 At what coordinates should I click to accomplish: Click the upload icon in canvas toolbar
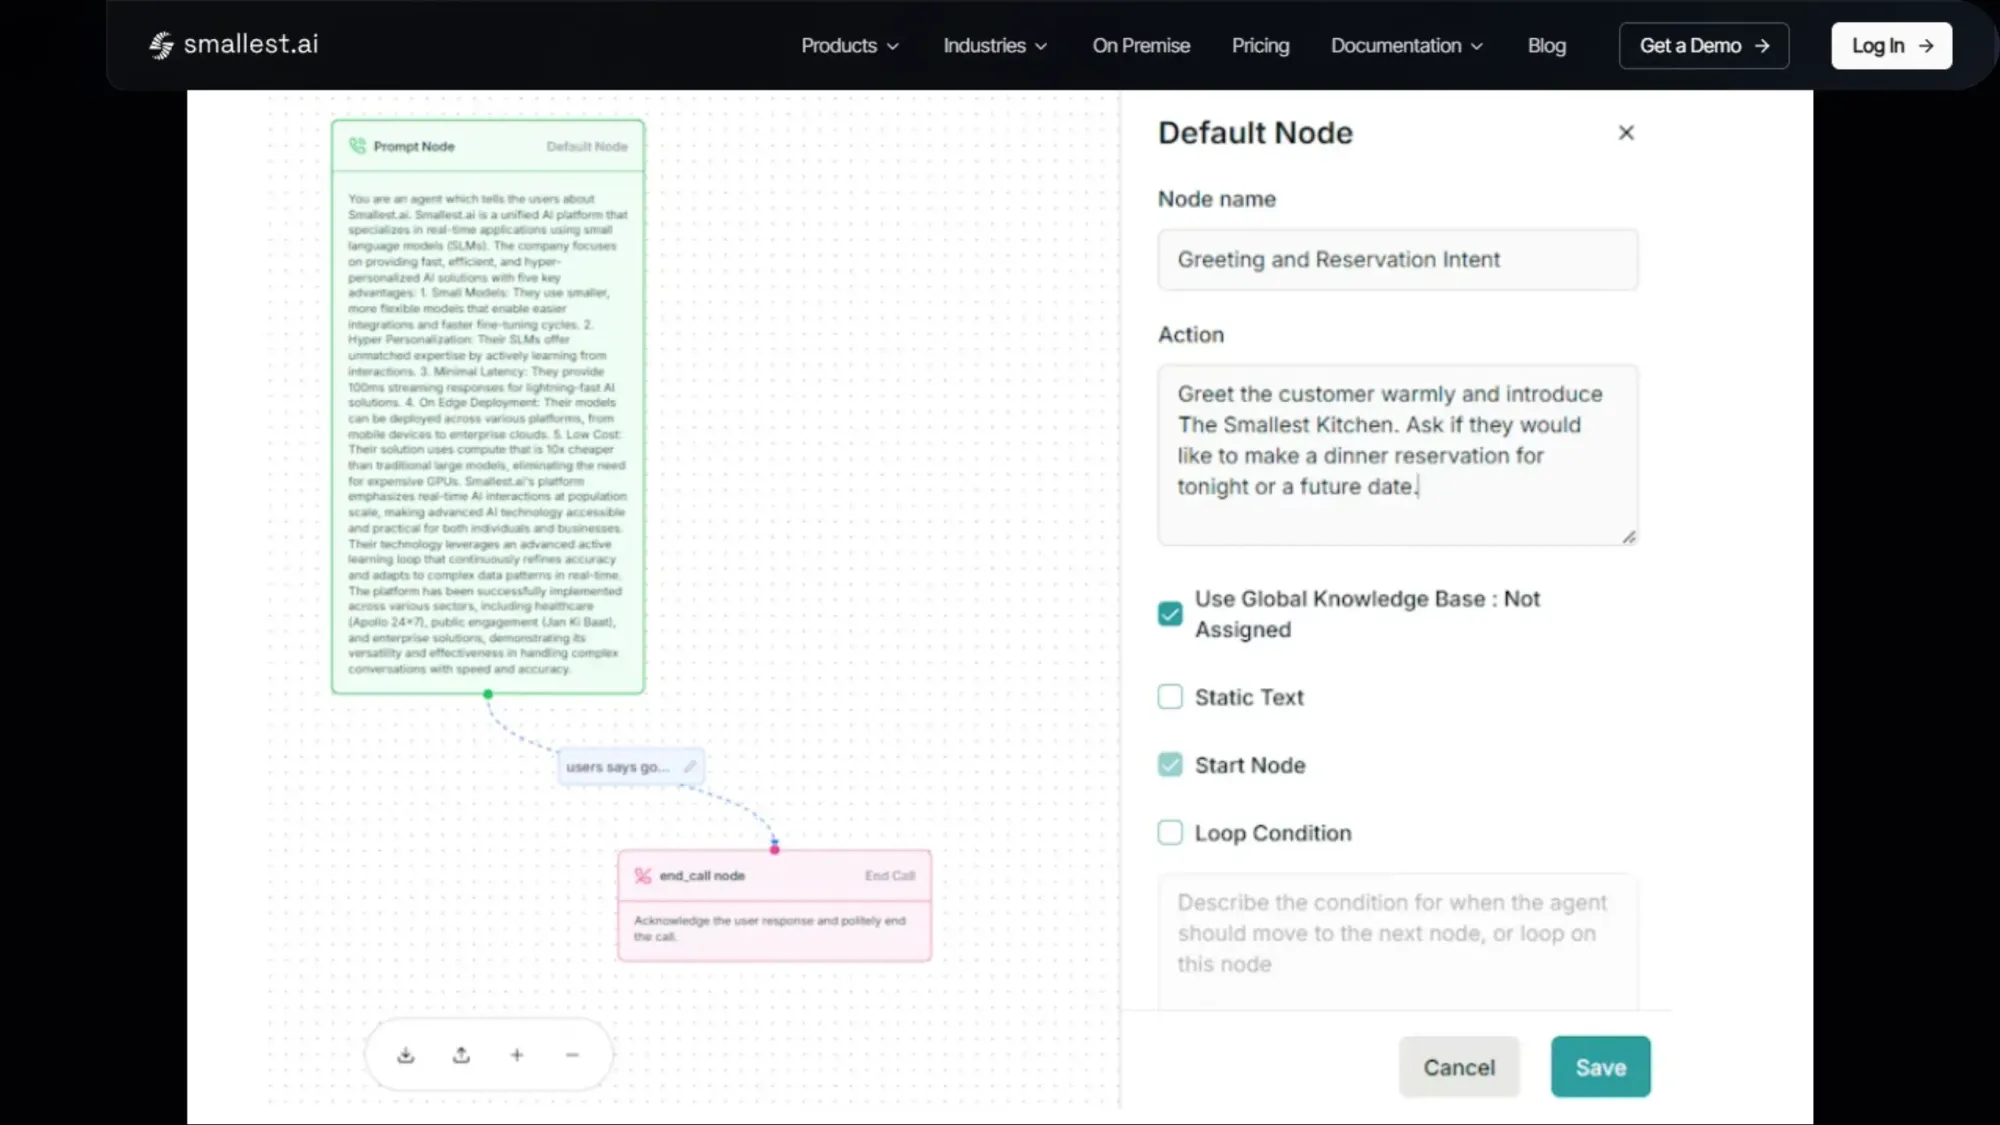click(461, 1055)
